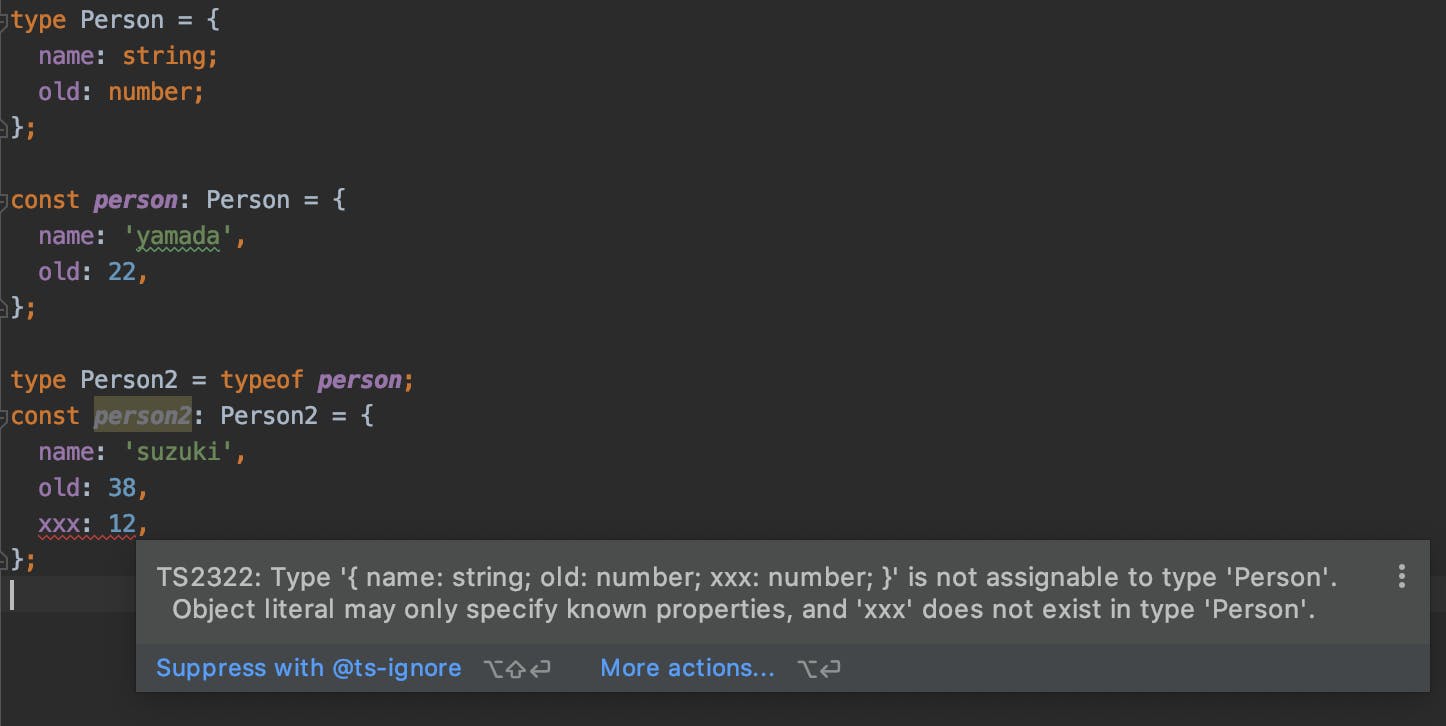Click the 'Person2' type annotation on person2
Image resolution: width=1446 pixels, height=726 pixels.
(x=268, y=416)
